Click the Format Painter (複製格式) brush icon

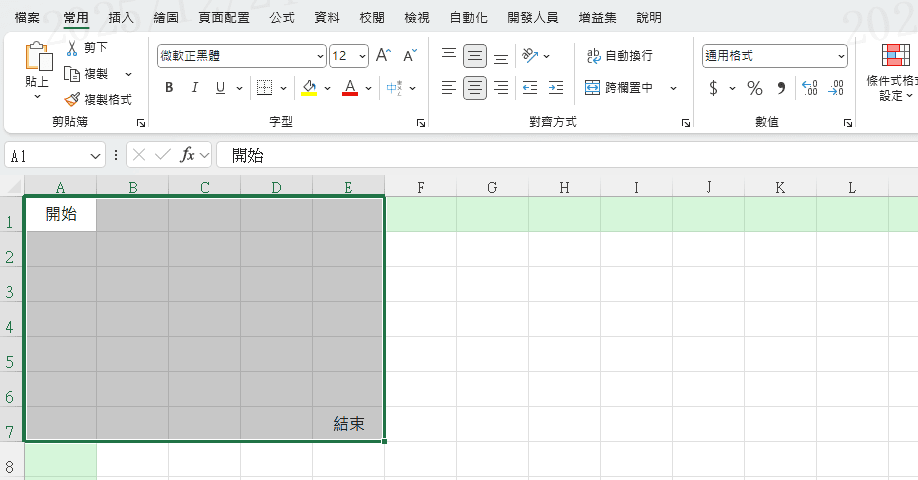(72, 100)
